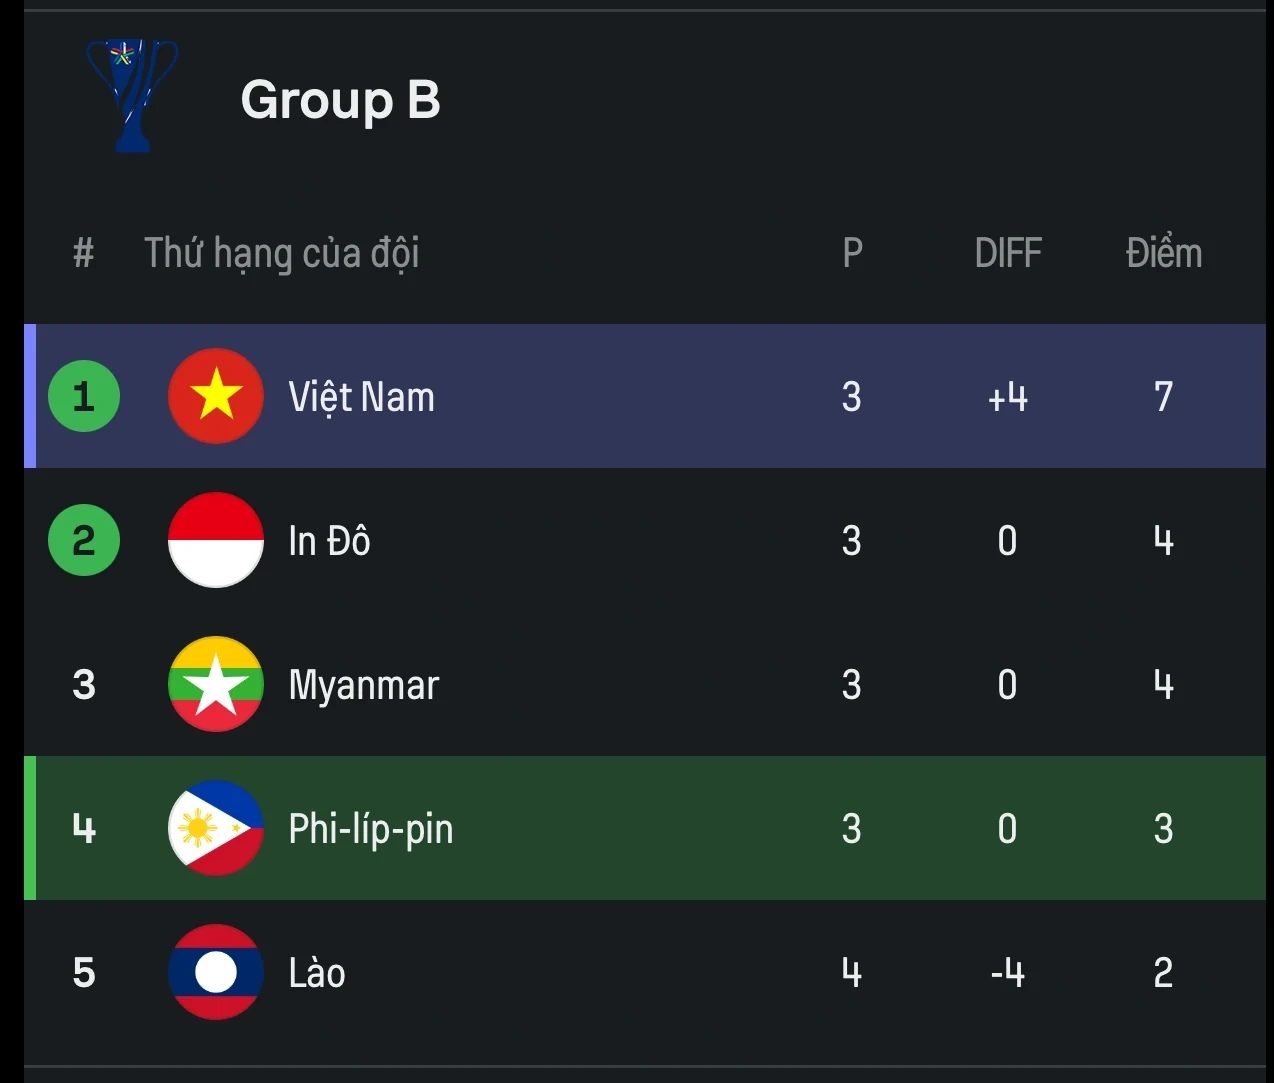Click the green rank 1 badge
This screenshot has width=1274, height=1083.
pyautogui.click(x=84, y=396)
